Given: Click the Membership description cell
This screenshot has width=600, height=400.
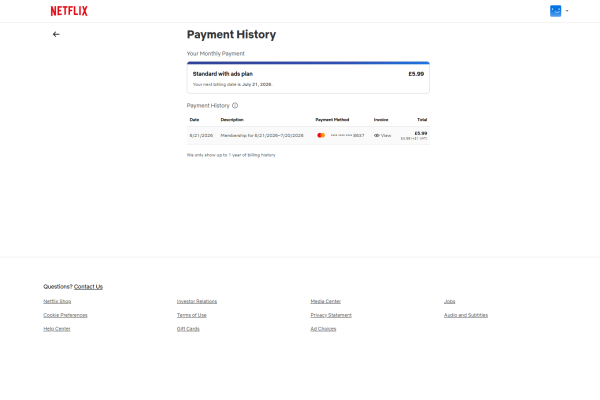Looking at the screenshot, I should click(262, 136).
